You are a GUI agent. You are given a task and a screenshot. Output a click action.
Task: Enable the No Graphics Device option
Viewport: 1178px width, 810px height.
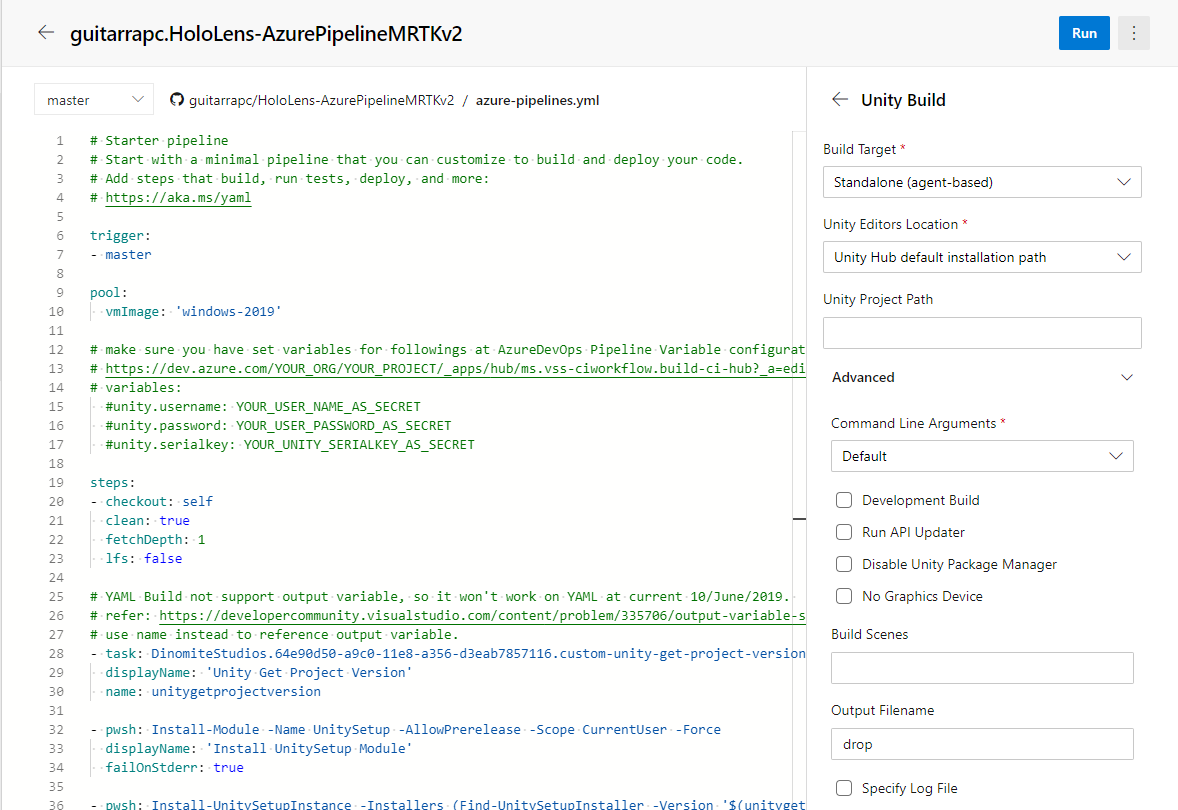click(x=844, y=596)
